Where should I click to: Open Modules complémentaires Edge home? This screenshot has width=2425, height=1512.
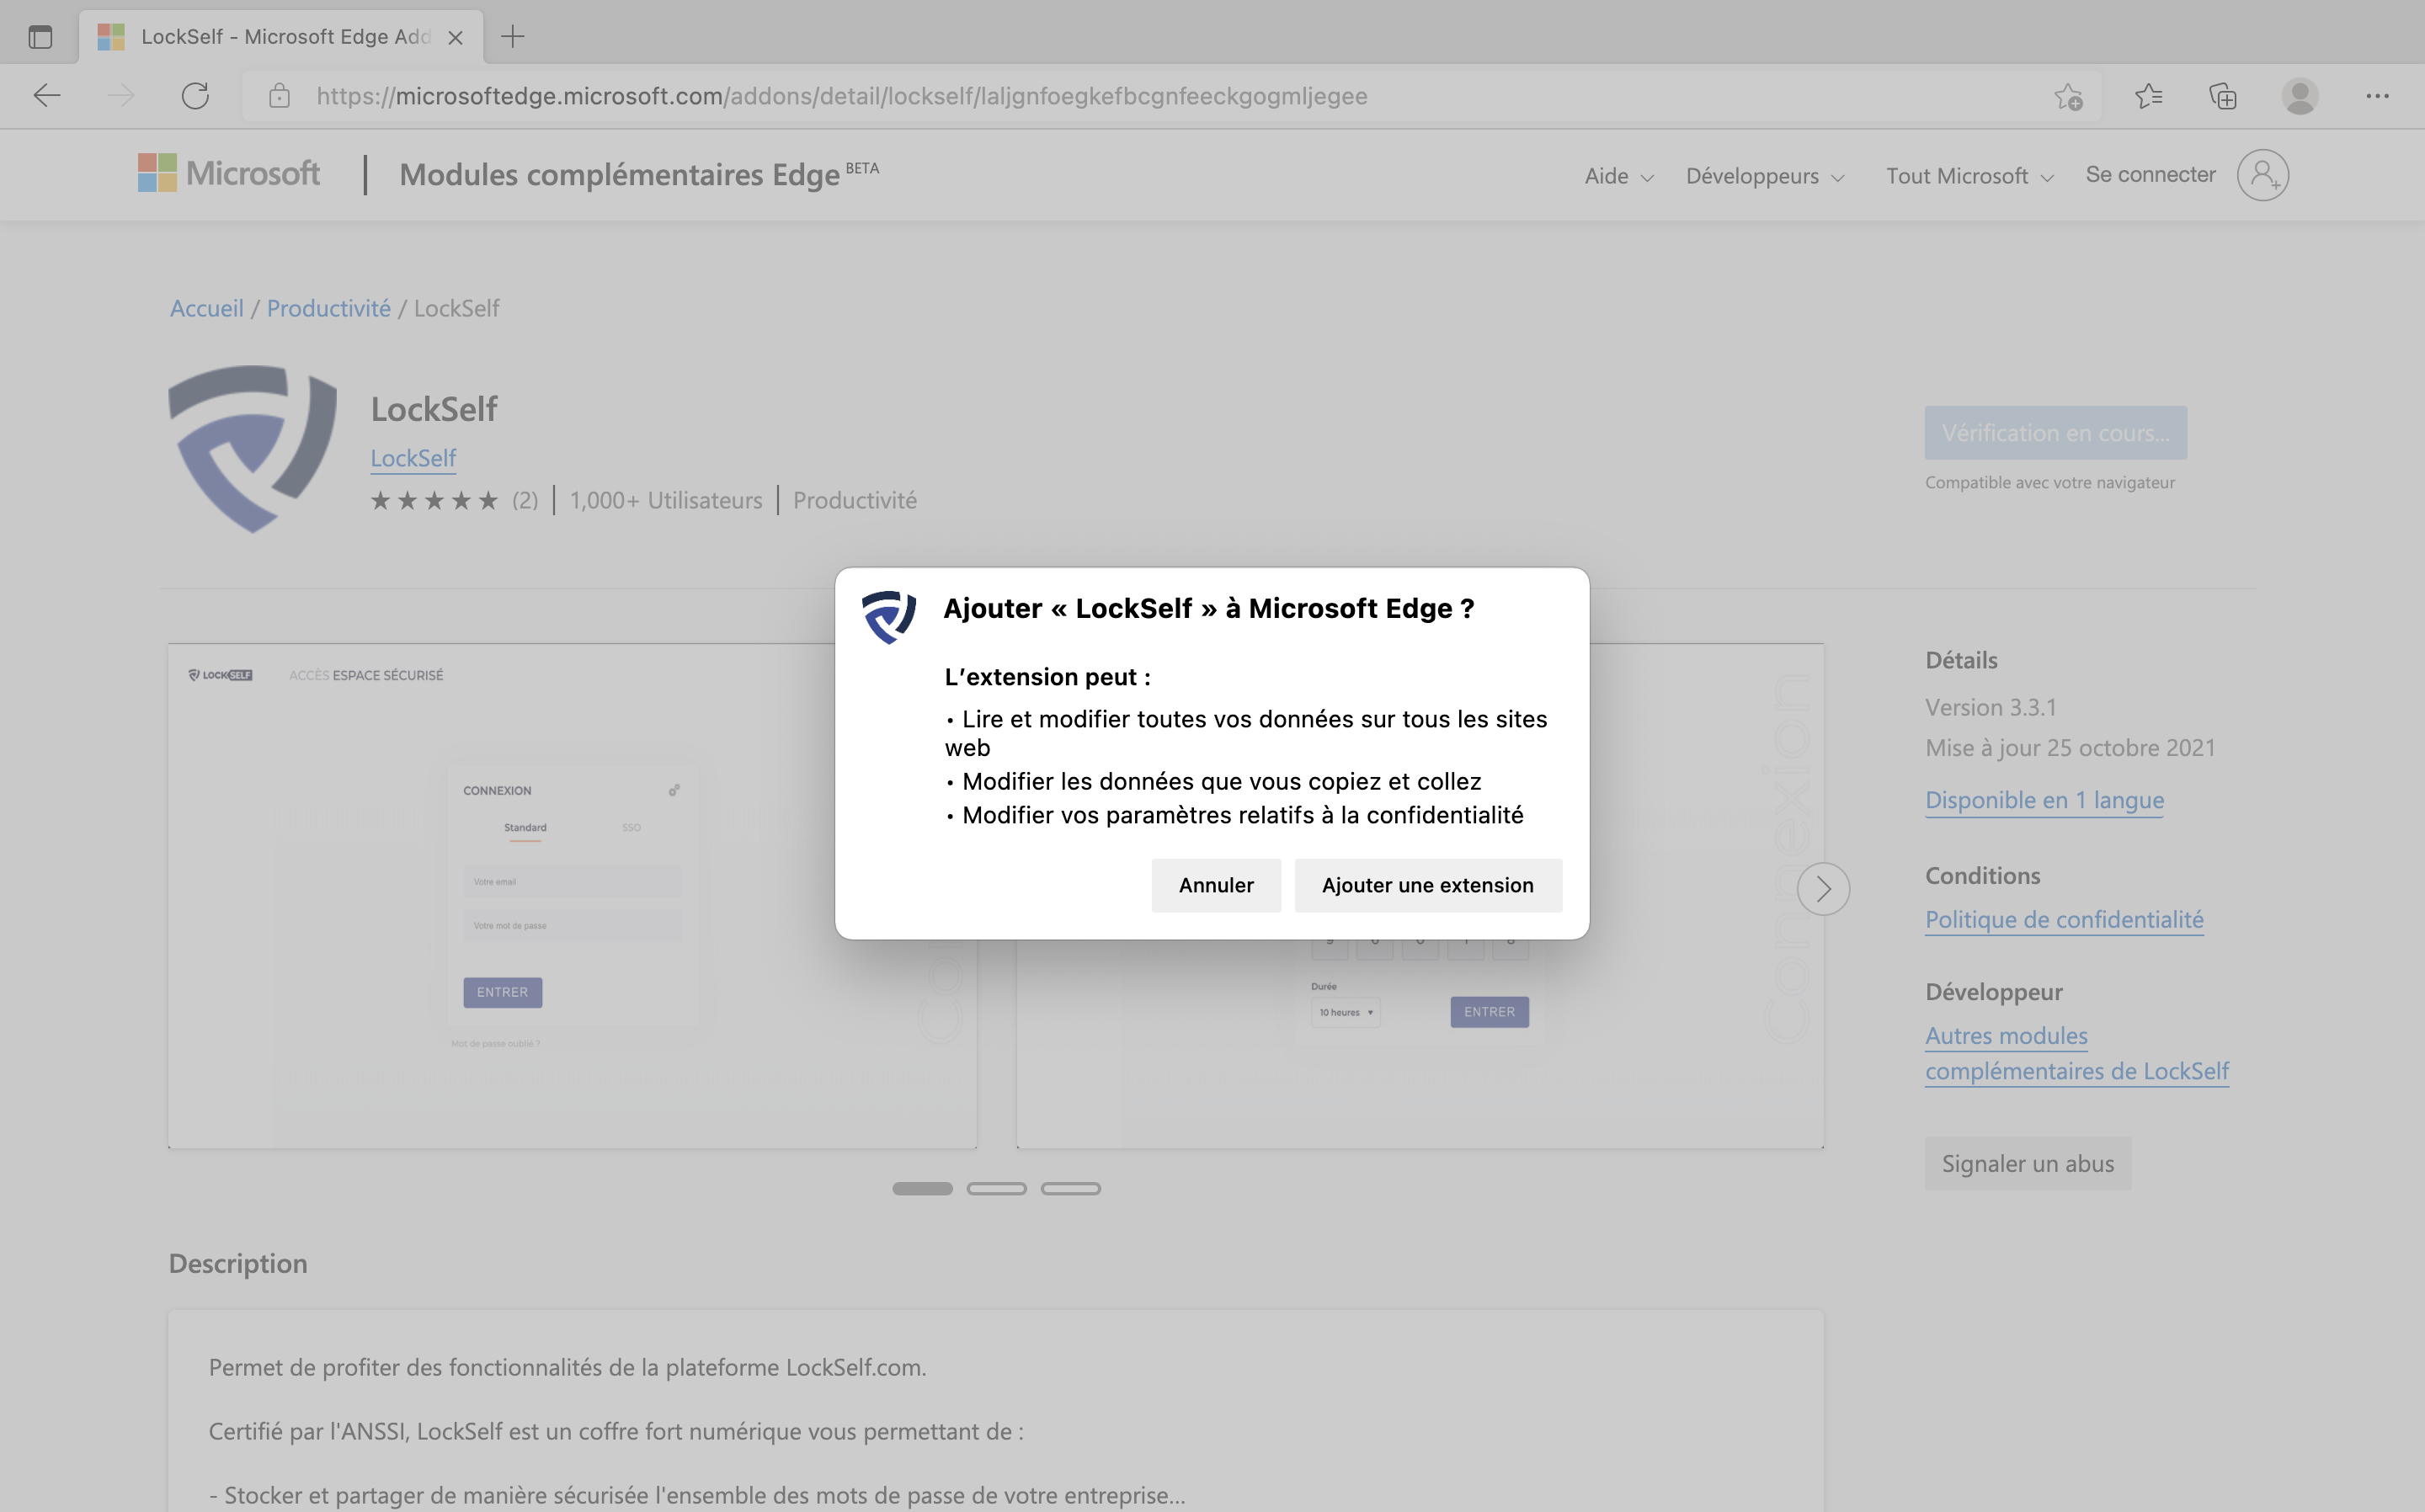pyautogui.click(x=619, y=175)
